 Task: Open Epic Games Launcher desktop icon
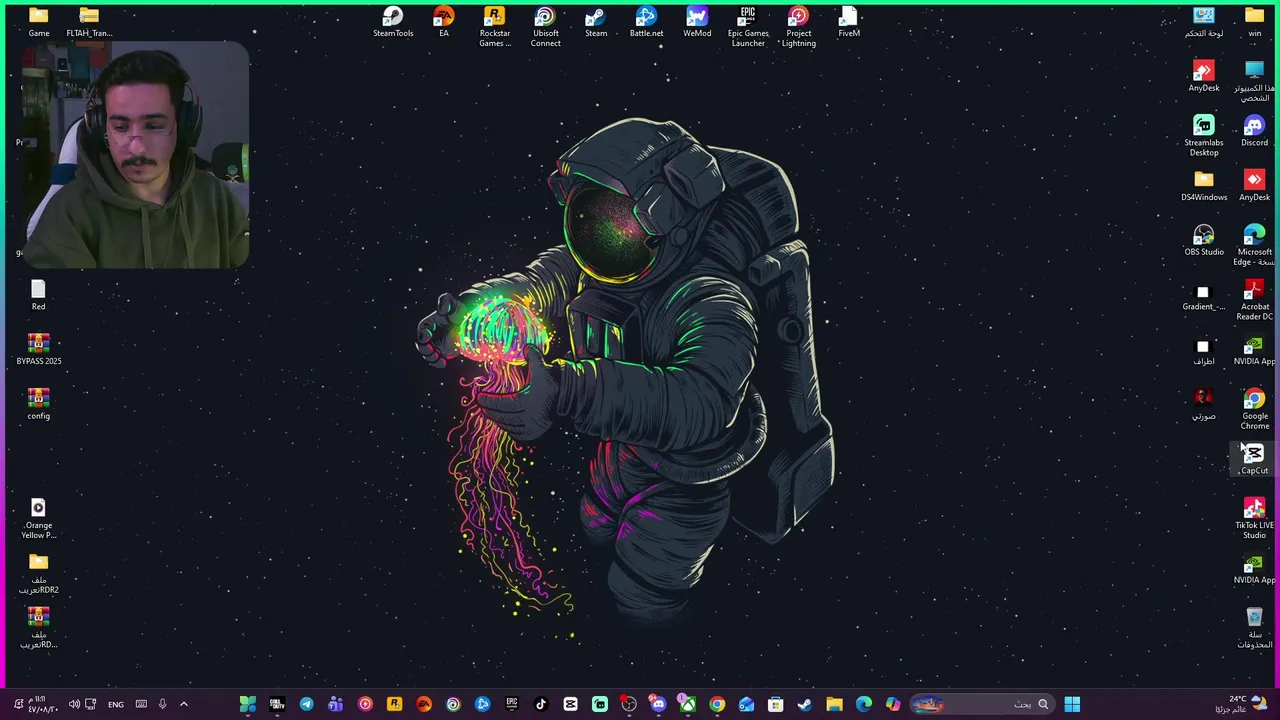(748, 27)
